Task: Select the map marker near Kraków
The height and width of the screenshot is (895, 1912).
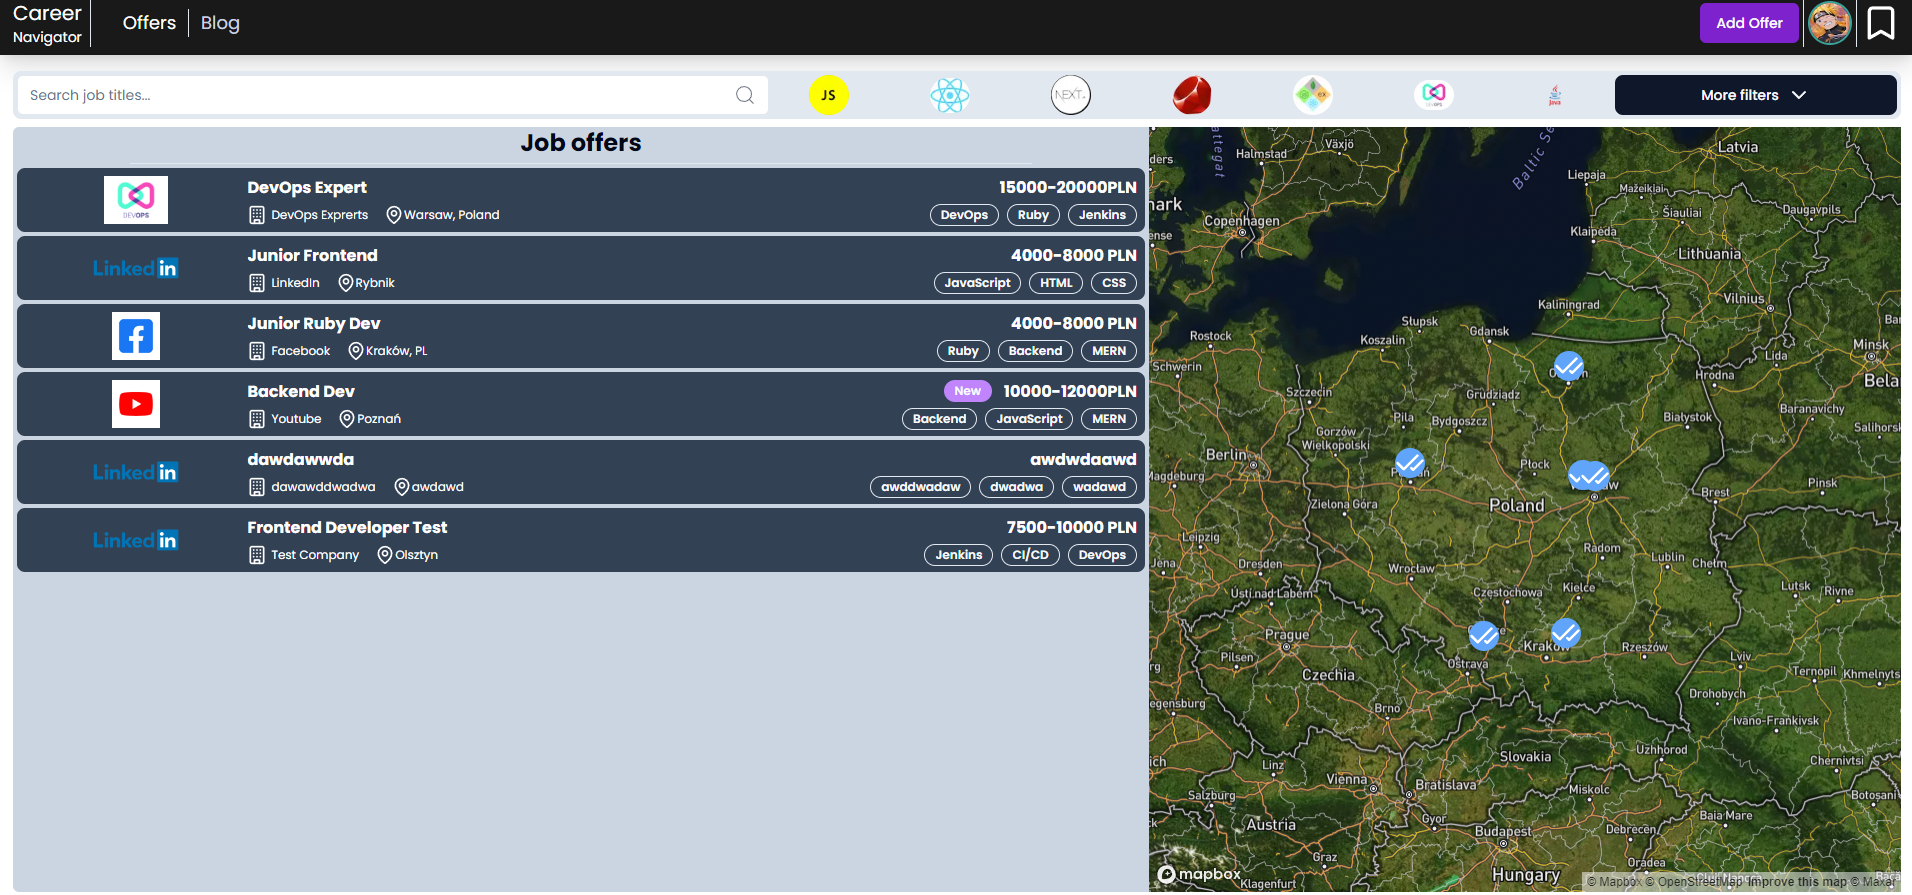Action: [x=1565, y=633]
